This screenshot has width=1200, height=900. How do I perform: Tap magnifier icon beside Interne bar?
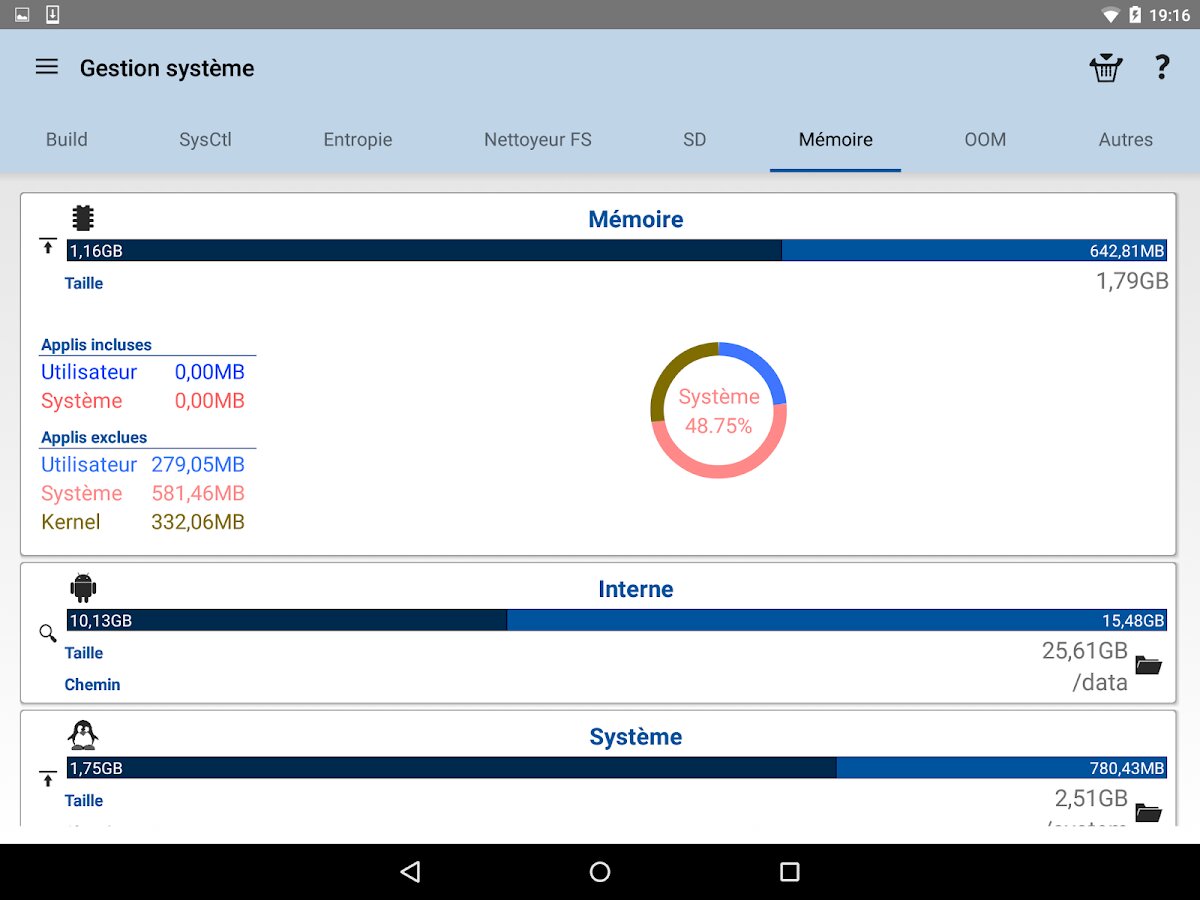pos(48,633)
